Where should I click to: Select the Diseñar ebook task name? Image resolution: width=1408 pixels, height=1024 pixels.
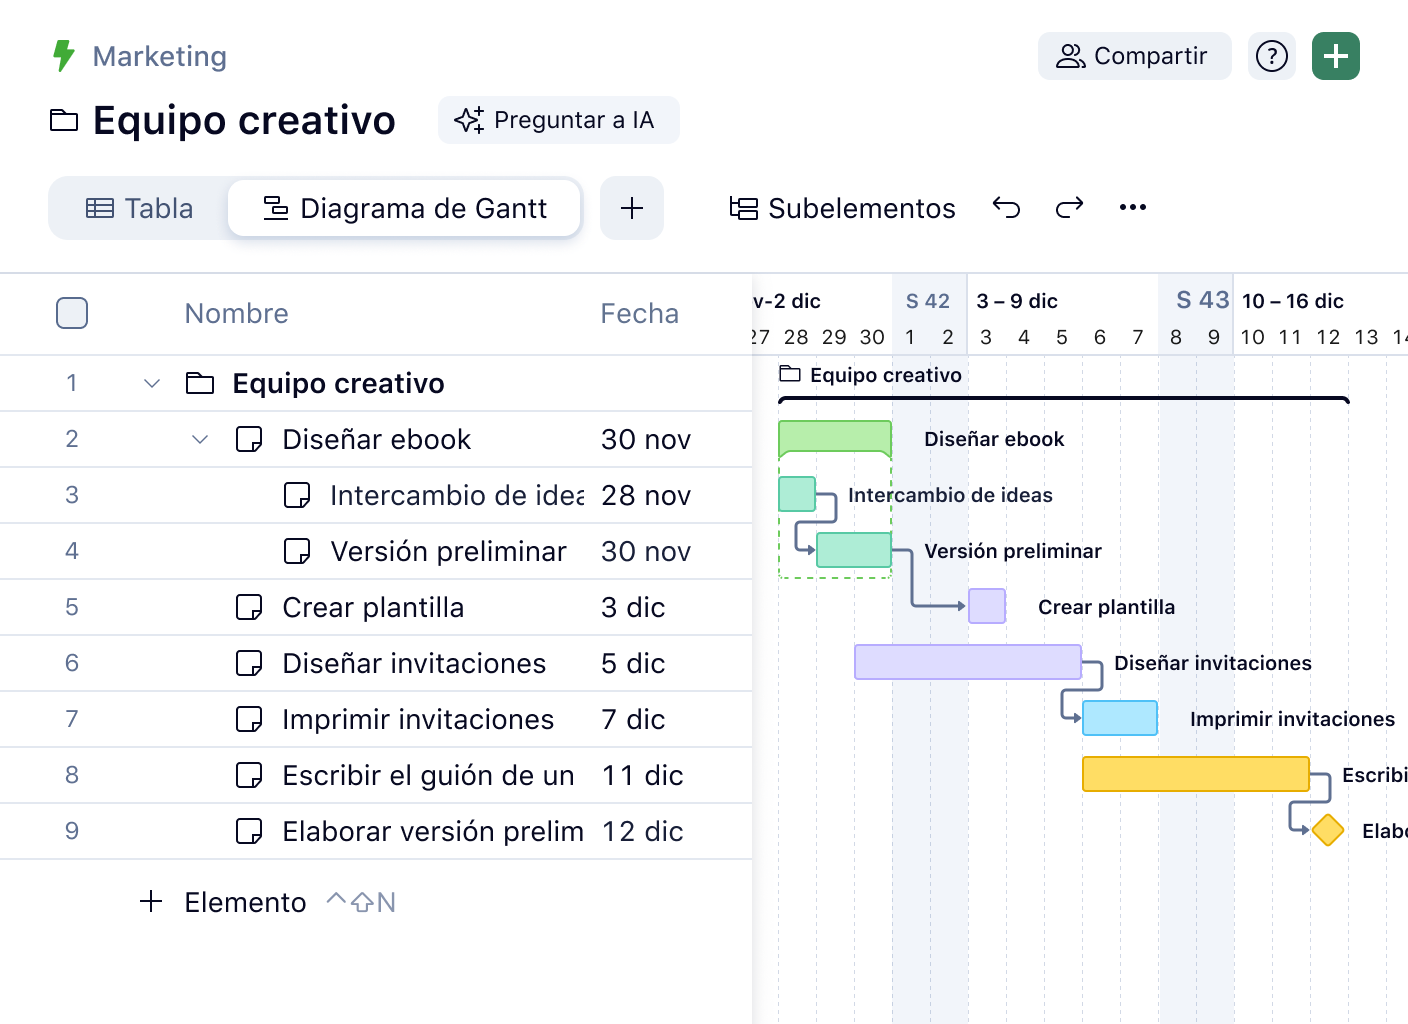[377, 439]
